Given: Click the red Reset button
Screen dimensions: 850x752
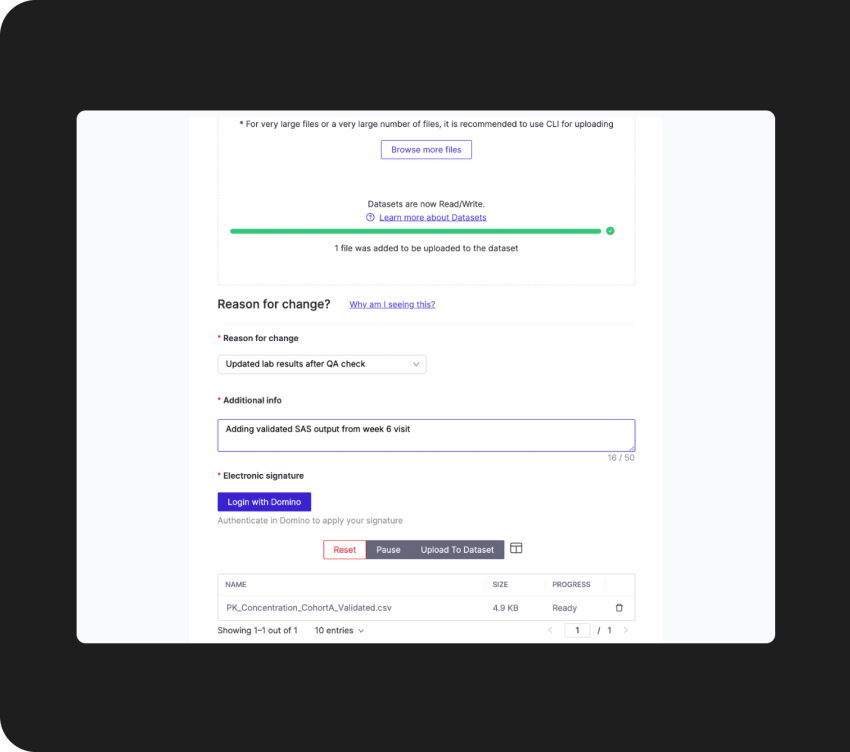Looking at the screenshot, I should tap(344, 550).
